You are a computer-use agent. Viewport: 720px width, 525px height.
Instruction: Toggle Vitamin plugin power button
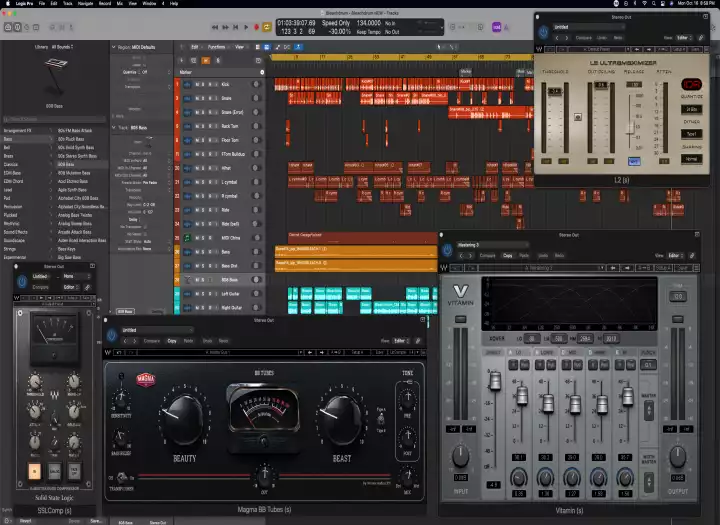(x=447, y=250)
